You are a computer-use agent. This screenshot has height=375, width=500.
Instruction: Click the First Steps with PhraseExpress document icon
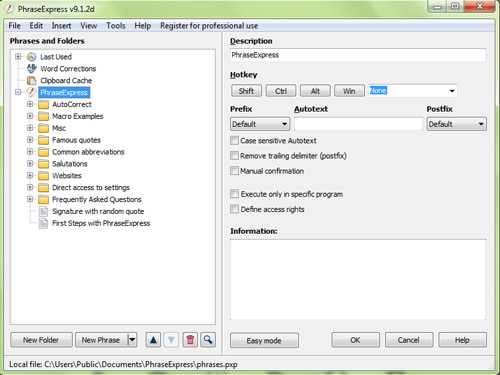[x=43, y=223]
